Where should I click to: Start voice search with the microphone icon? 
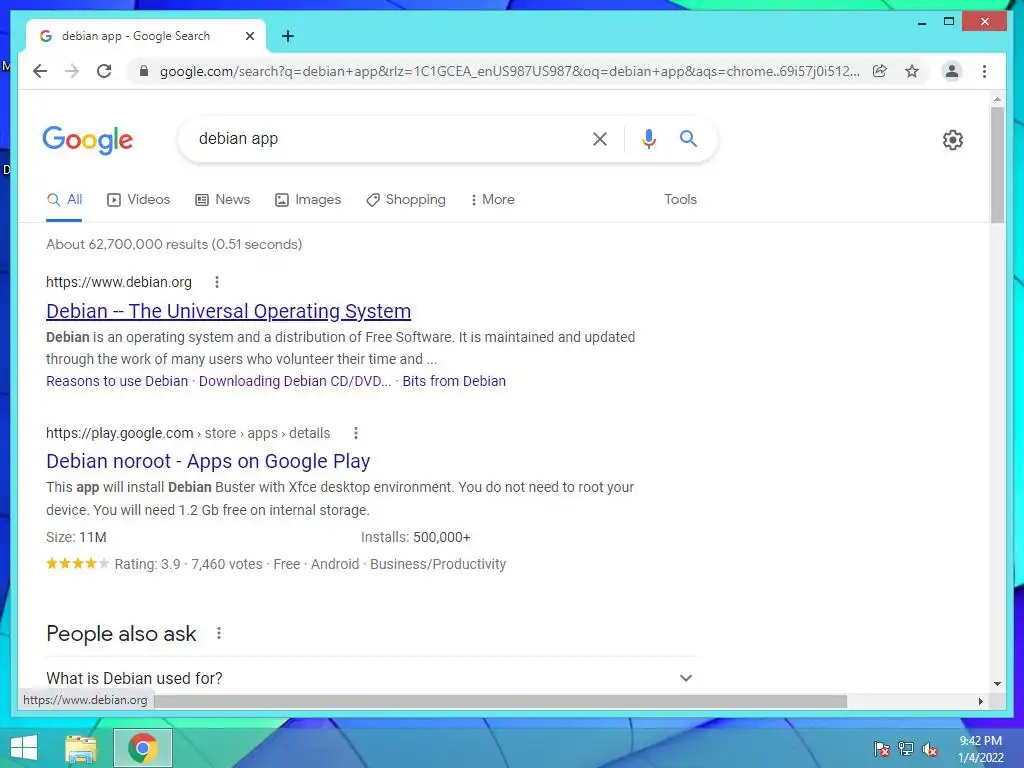click(648, 138)
